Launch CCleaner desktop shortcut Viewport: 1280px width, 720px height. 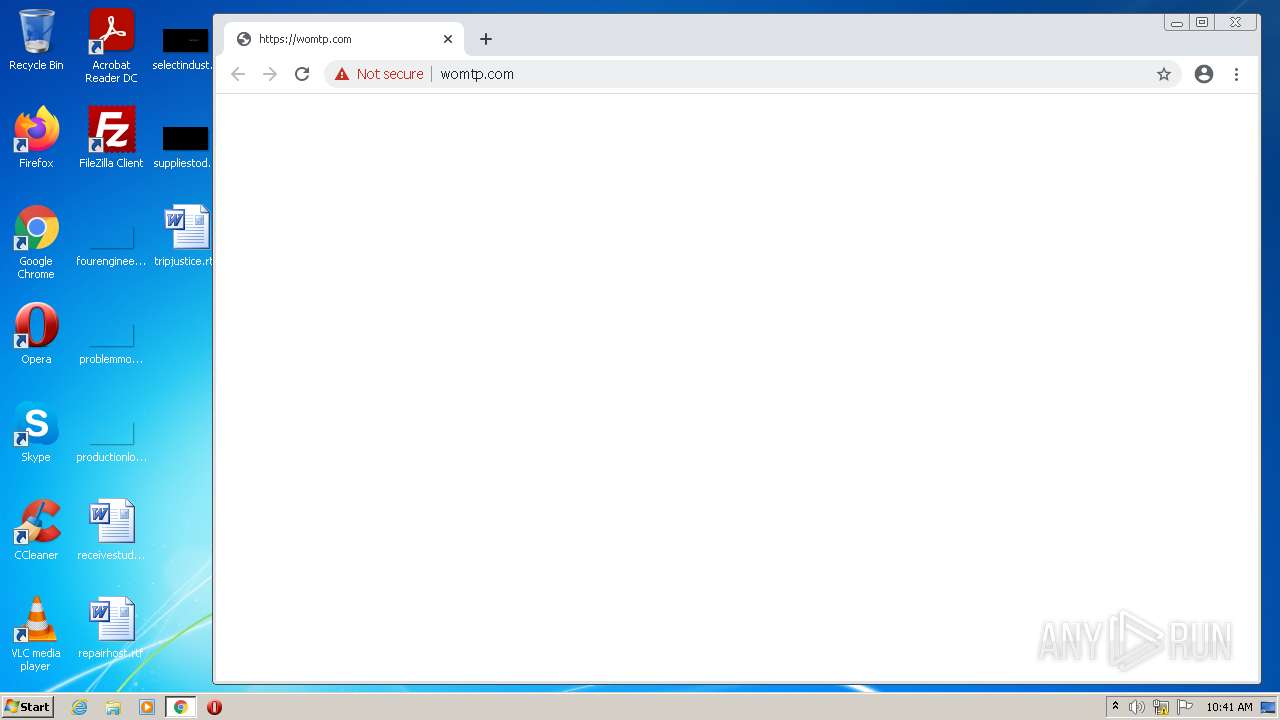pos(36,530)
